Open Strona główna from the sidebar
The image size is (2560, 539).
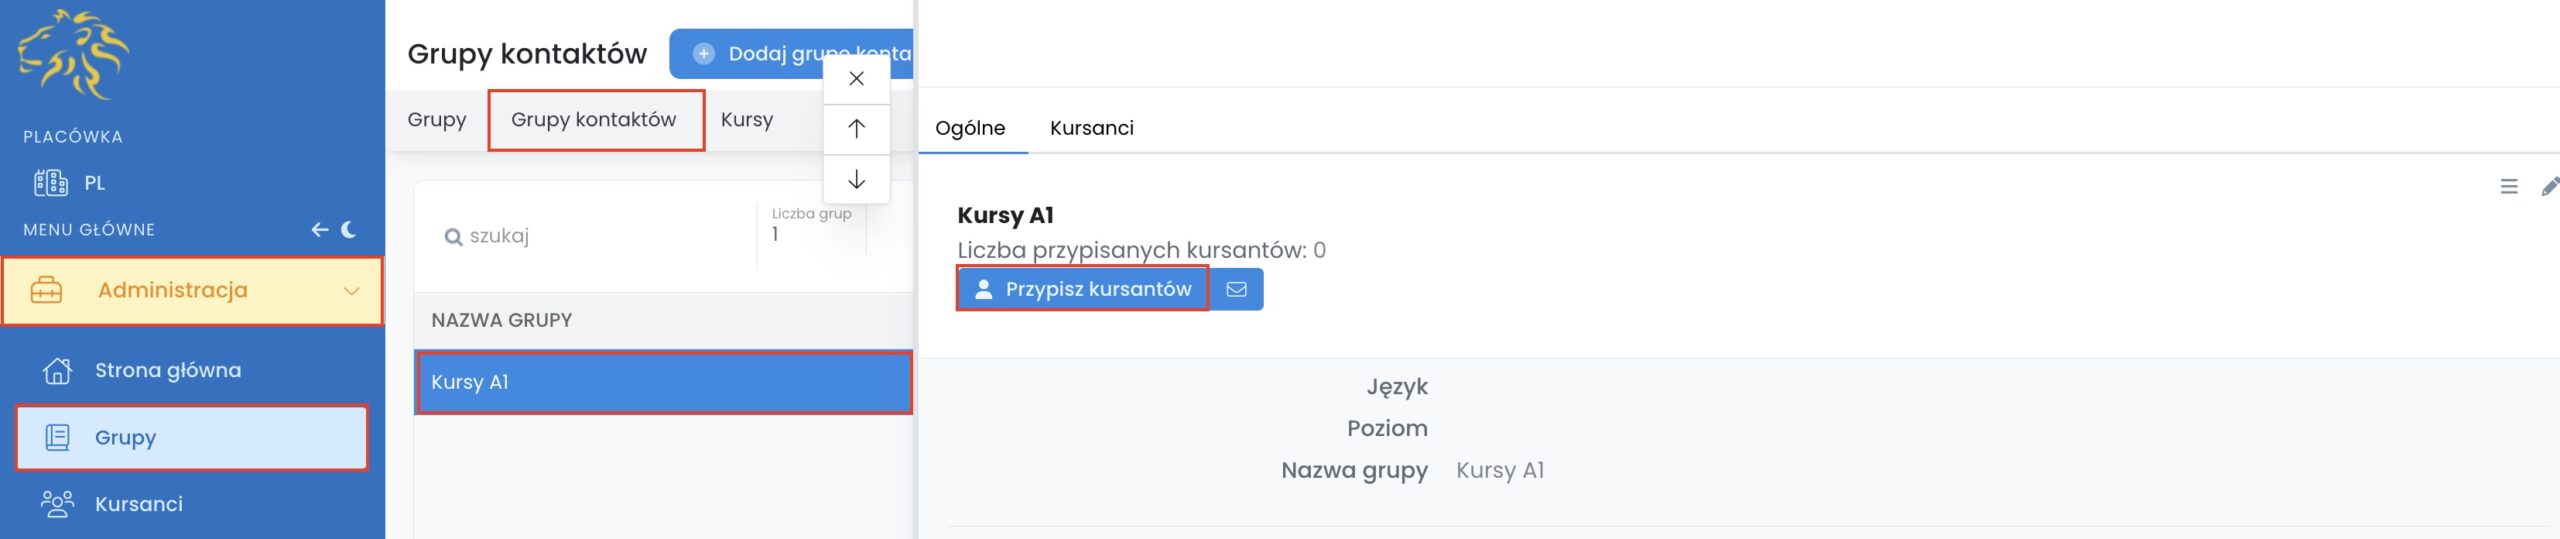pyautogui.click(x=167, y=370)
